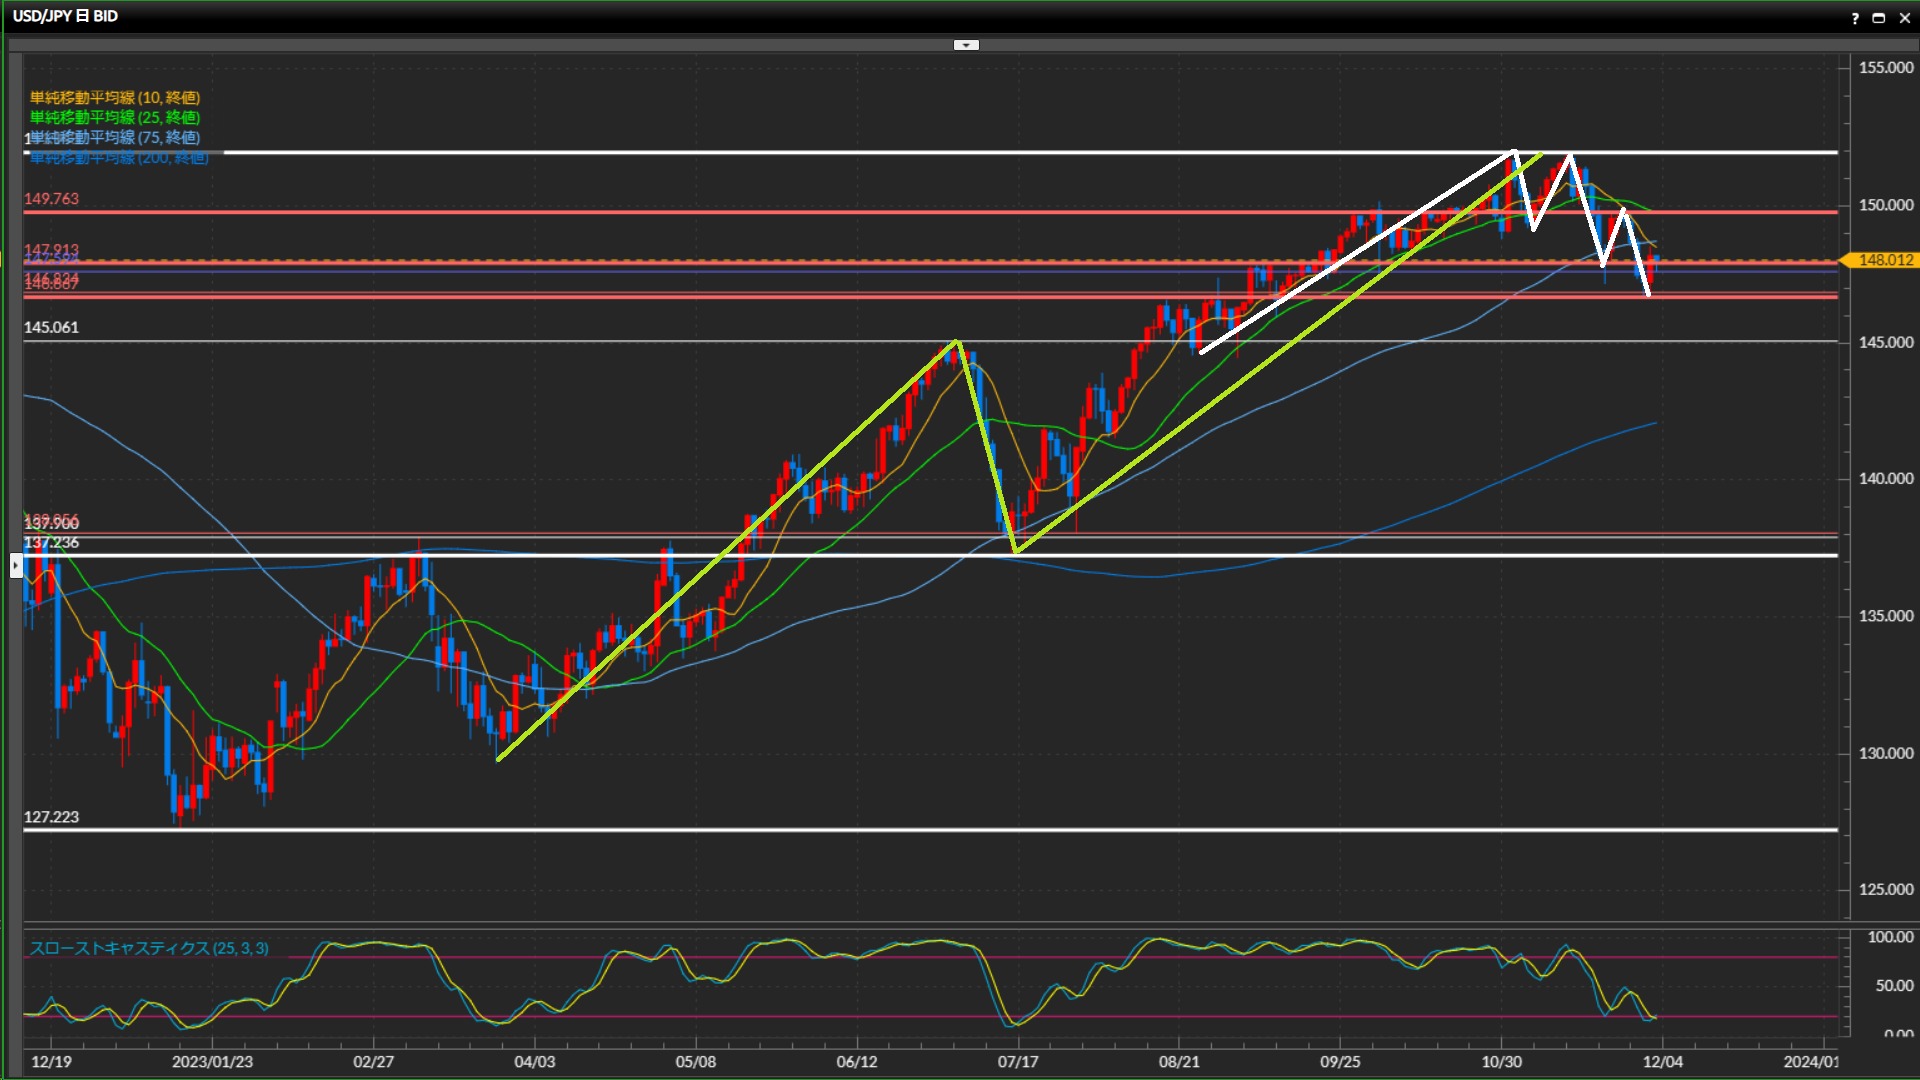Click the 10/30 date on time axis
Image resolution: width=1920 pixels, height=1080 pixels.
point(1501,1061)
